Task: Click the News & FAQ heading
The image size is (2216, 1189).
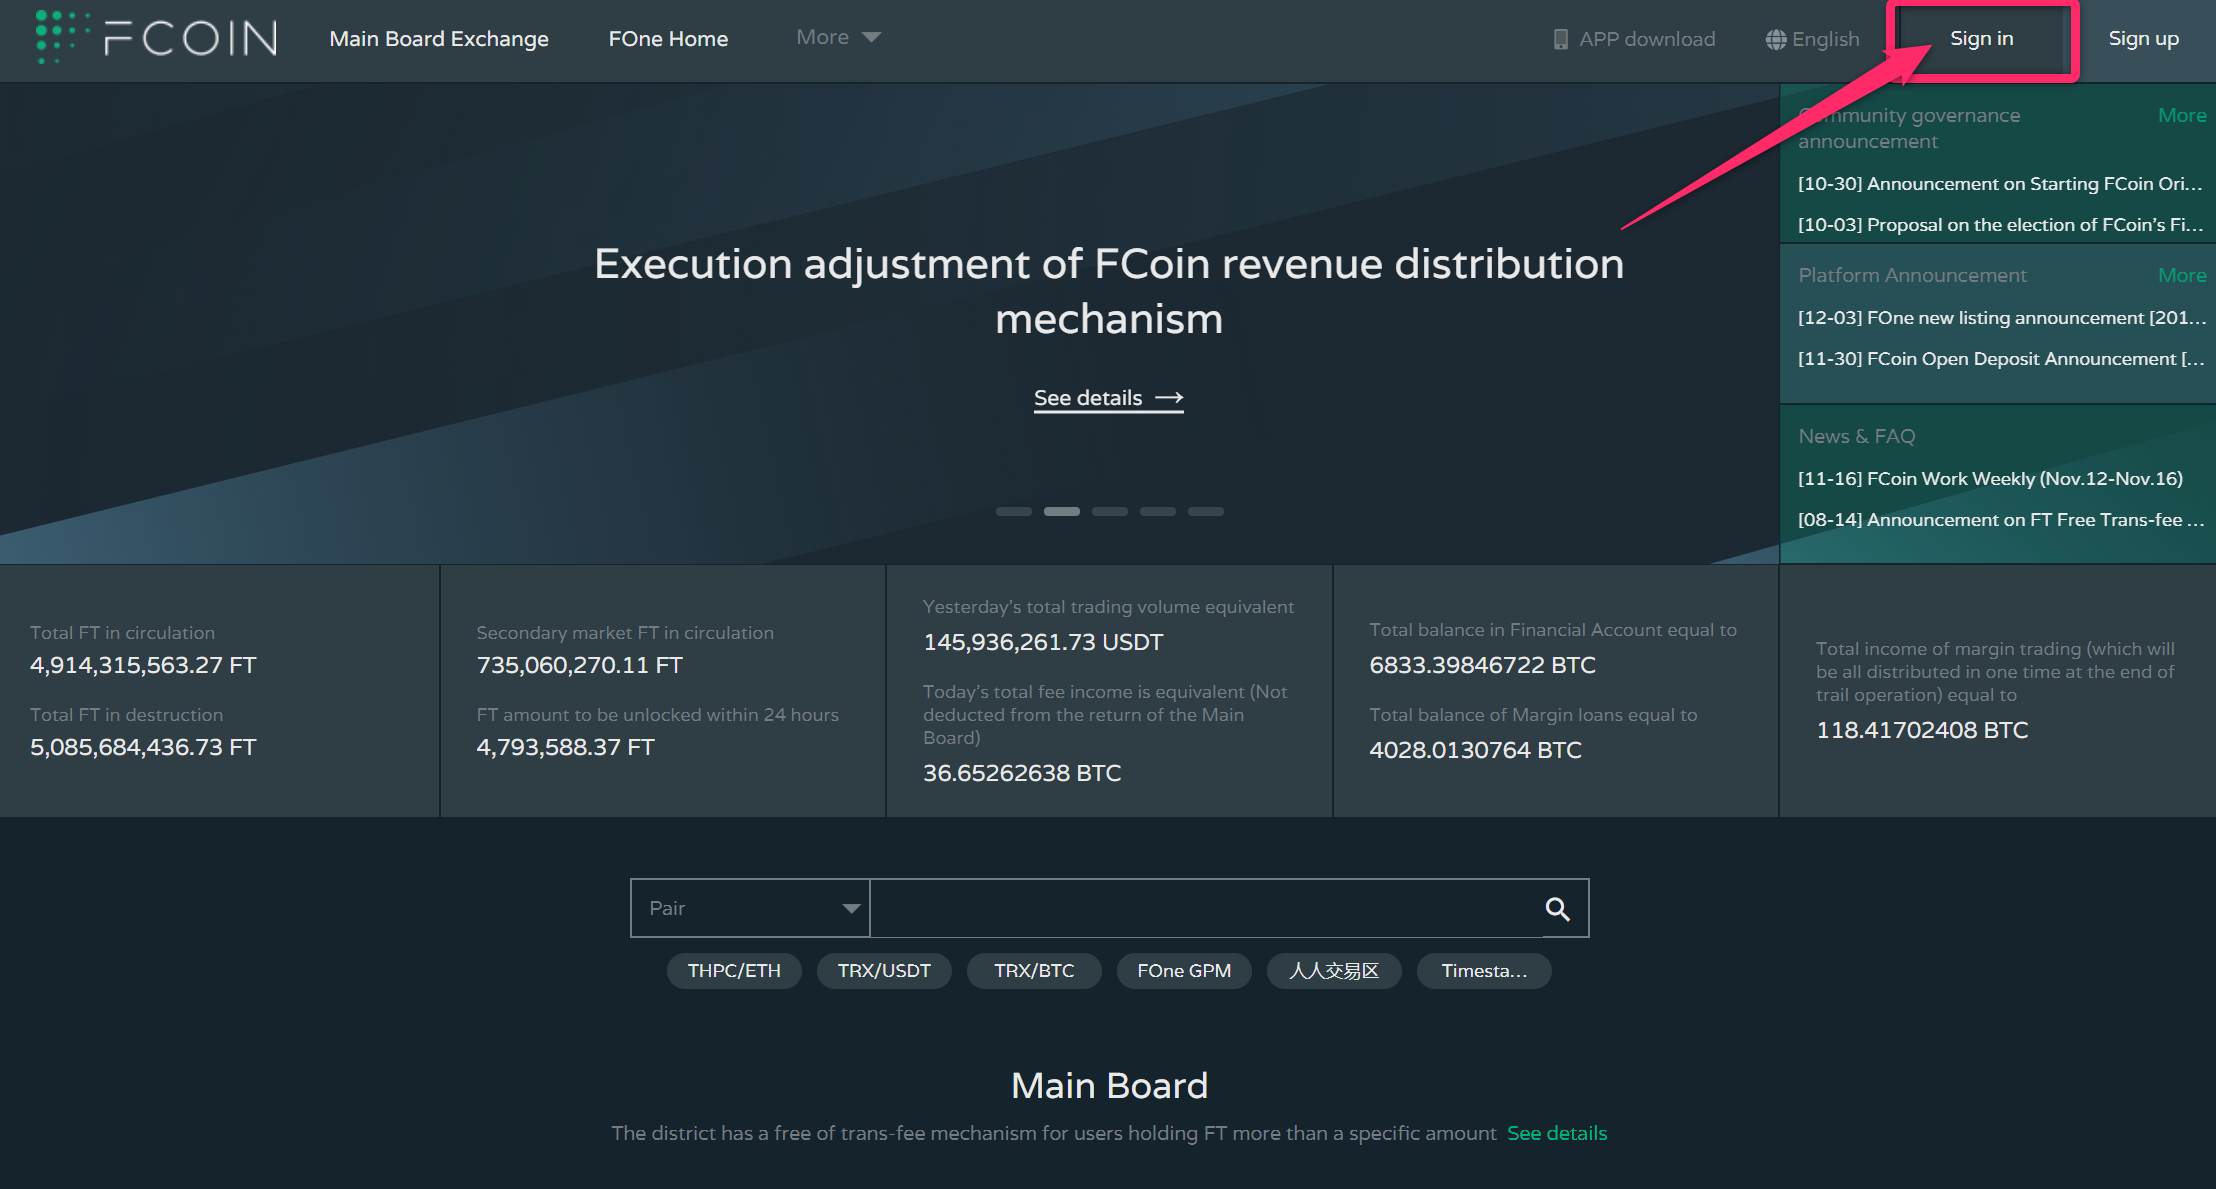Action: point(1856,436)
